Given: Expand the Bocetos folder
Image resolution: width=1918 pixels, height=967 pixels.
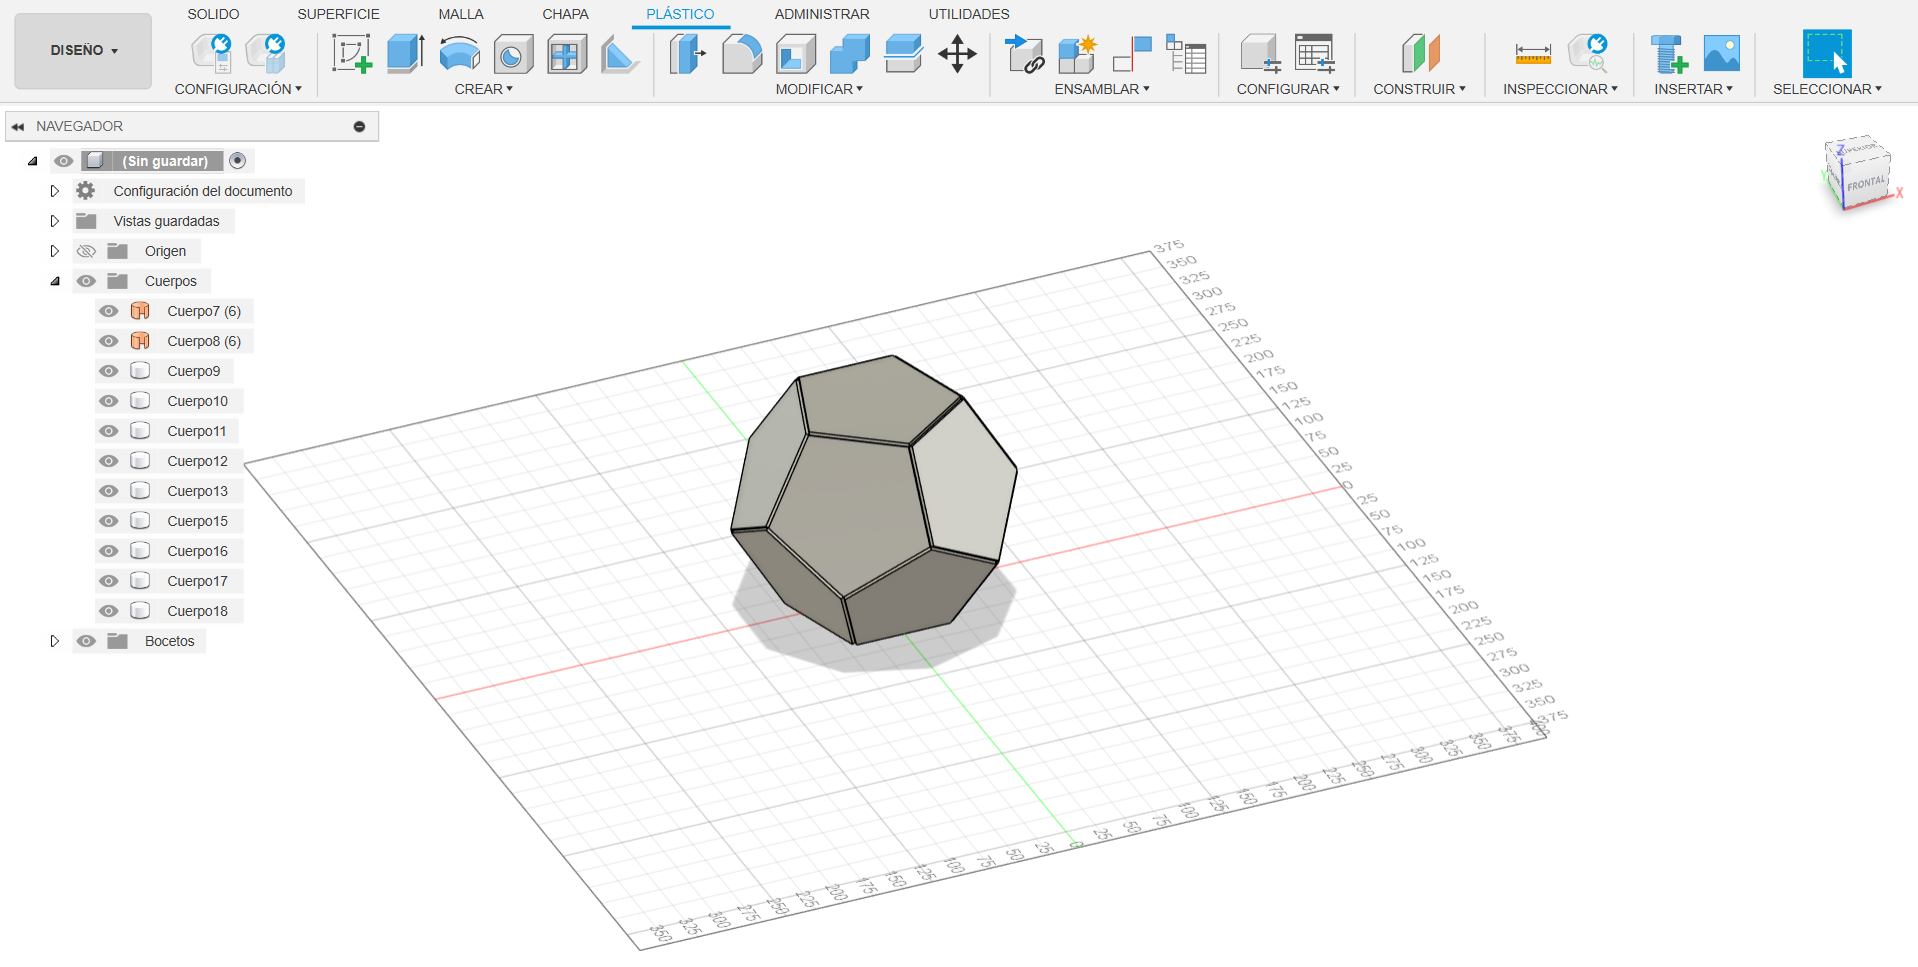Looking at the screenshot, I should [55, 641].
